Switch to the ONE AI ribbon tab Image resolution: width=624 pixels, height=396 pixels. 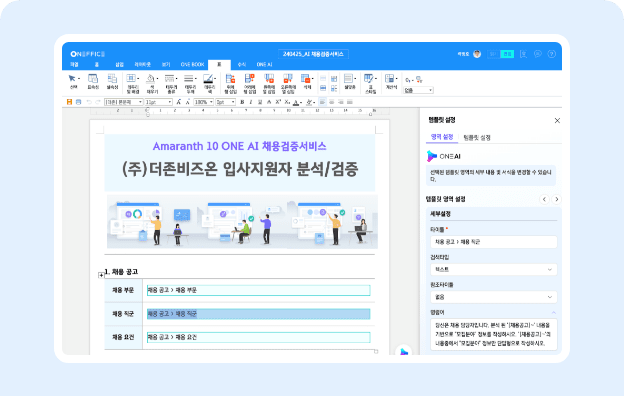pos(264,64)
